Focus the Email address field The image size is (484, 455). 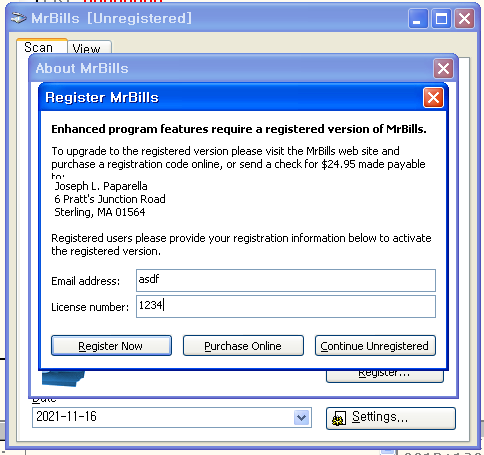(x=286, y=280)
